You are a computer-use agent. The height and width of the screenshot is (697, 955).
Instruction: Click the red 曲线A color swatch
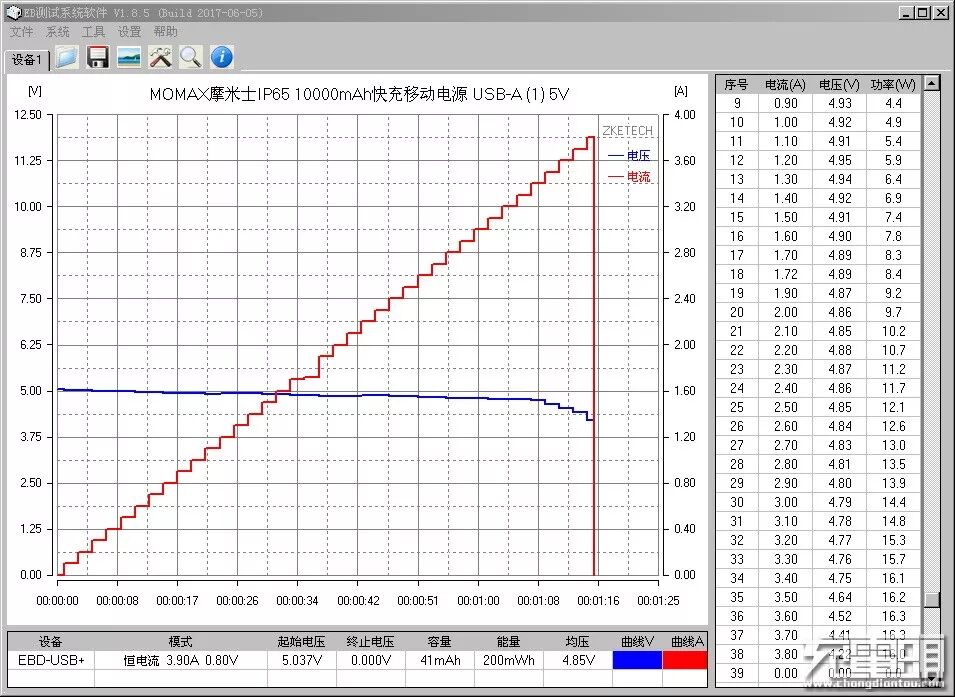[x=685, y=660]
